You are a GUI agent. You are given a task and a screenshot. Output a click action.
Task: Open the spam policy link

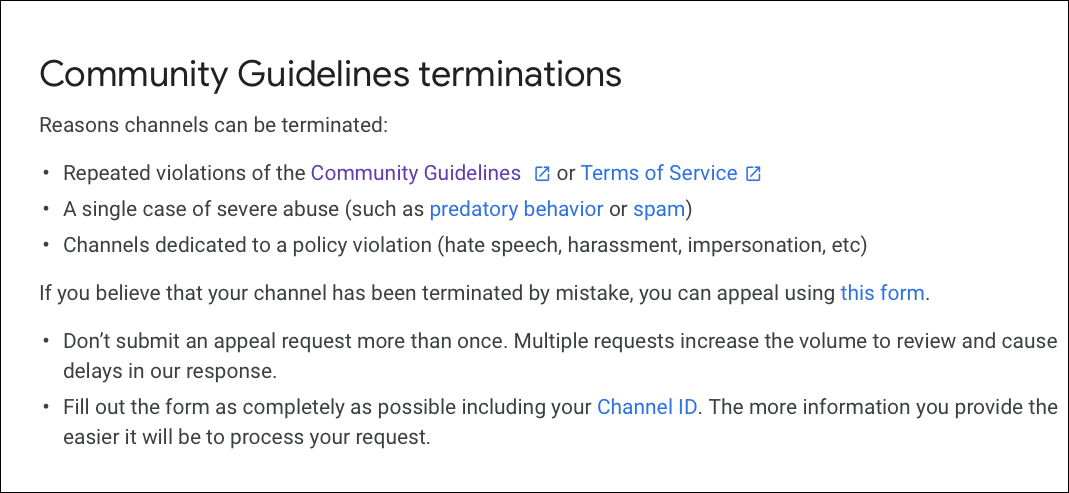tap(659, 210)
